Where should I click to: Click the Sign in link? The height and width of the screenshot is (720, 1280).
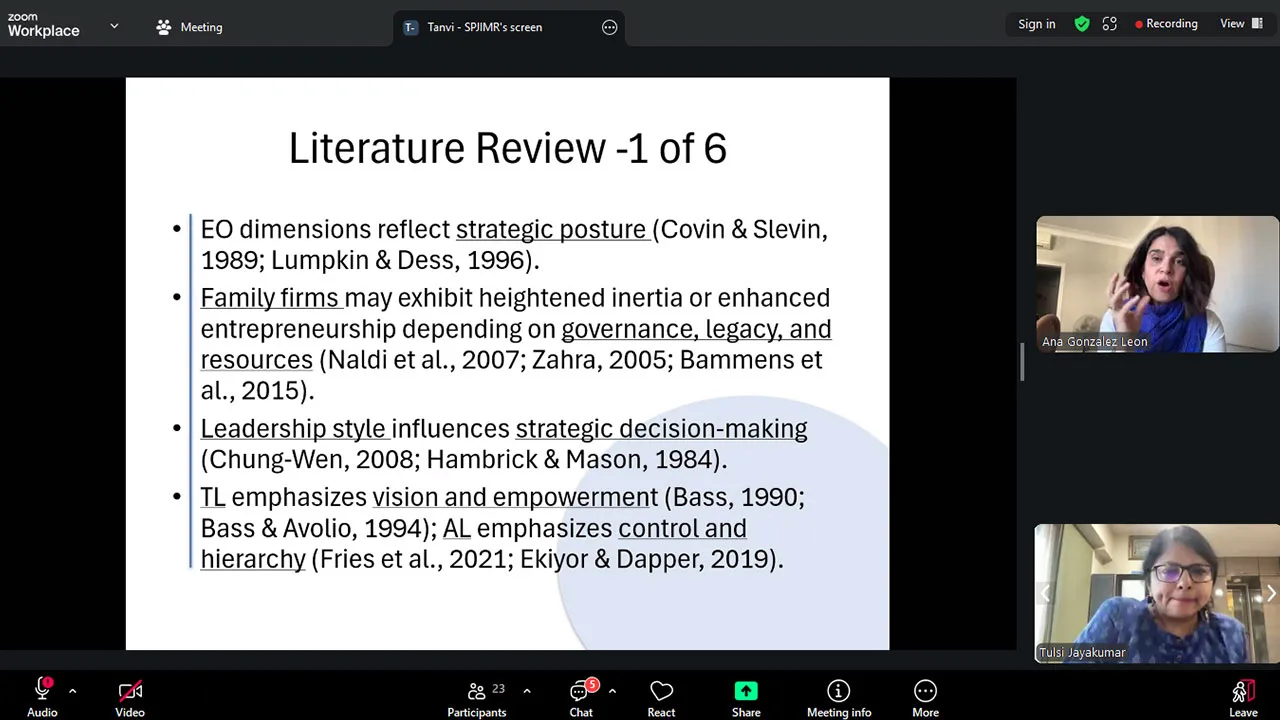click(x=1036, y=24)
